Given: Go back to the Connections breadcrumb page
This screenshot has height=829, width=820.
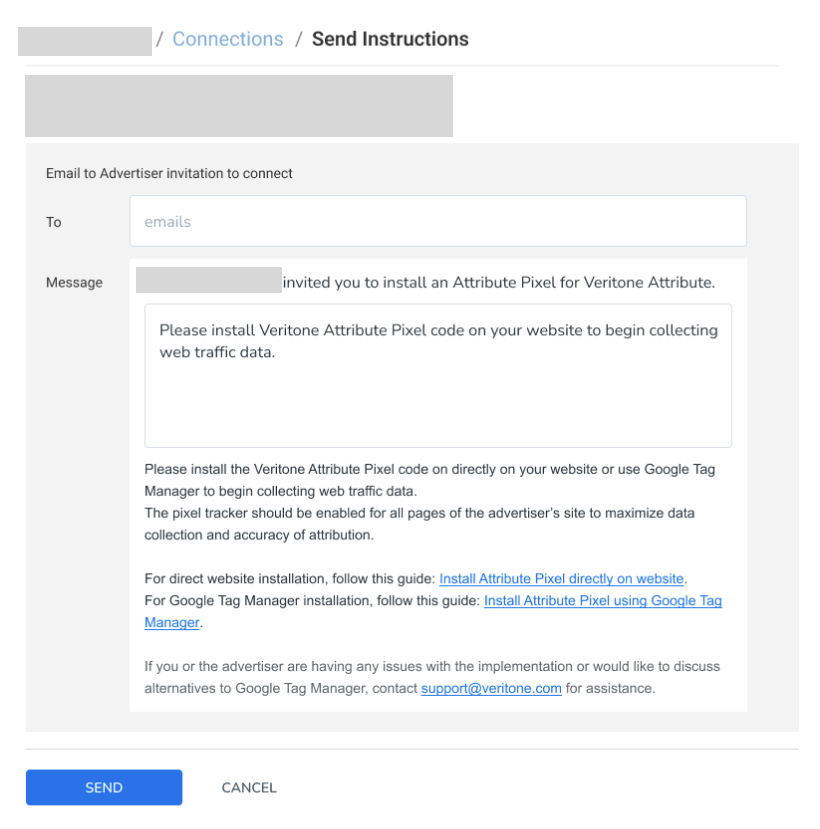Looking at the screenshot, I should click(227, 39).
